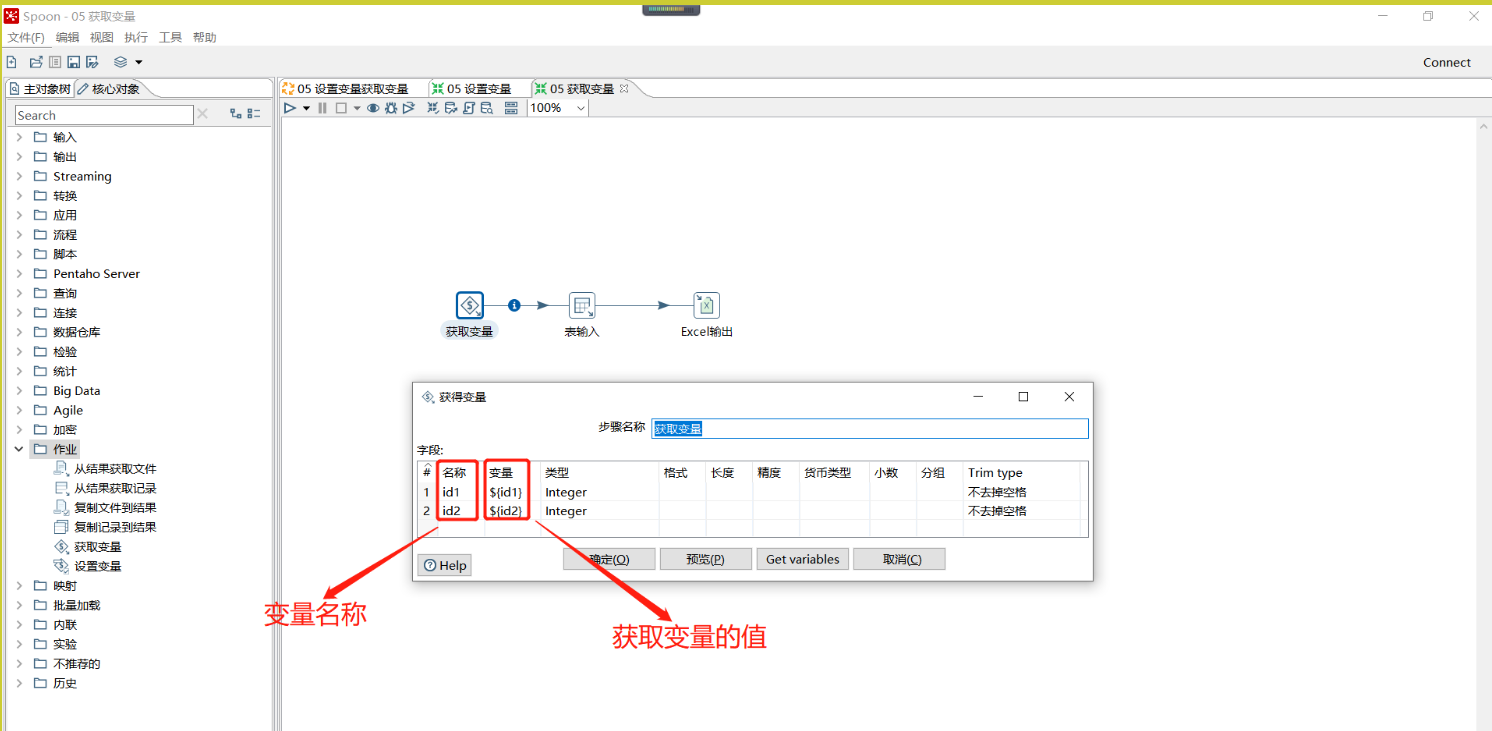Select the Excel输出 step icon on canvas
1492x731 pixels.
click(706, 306)
